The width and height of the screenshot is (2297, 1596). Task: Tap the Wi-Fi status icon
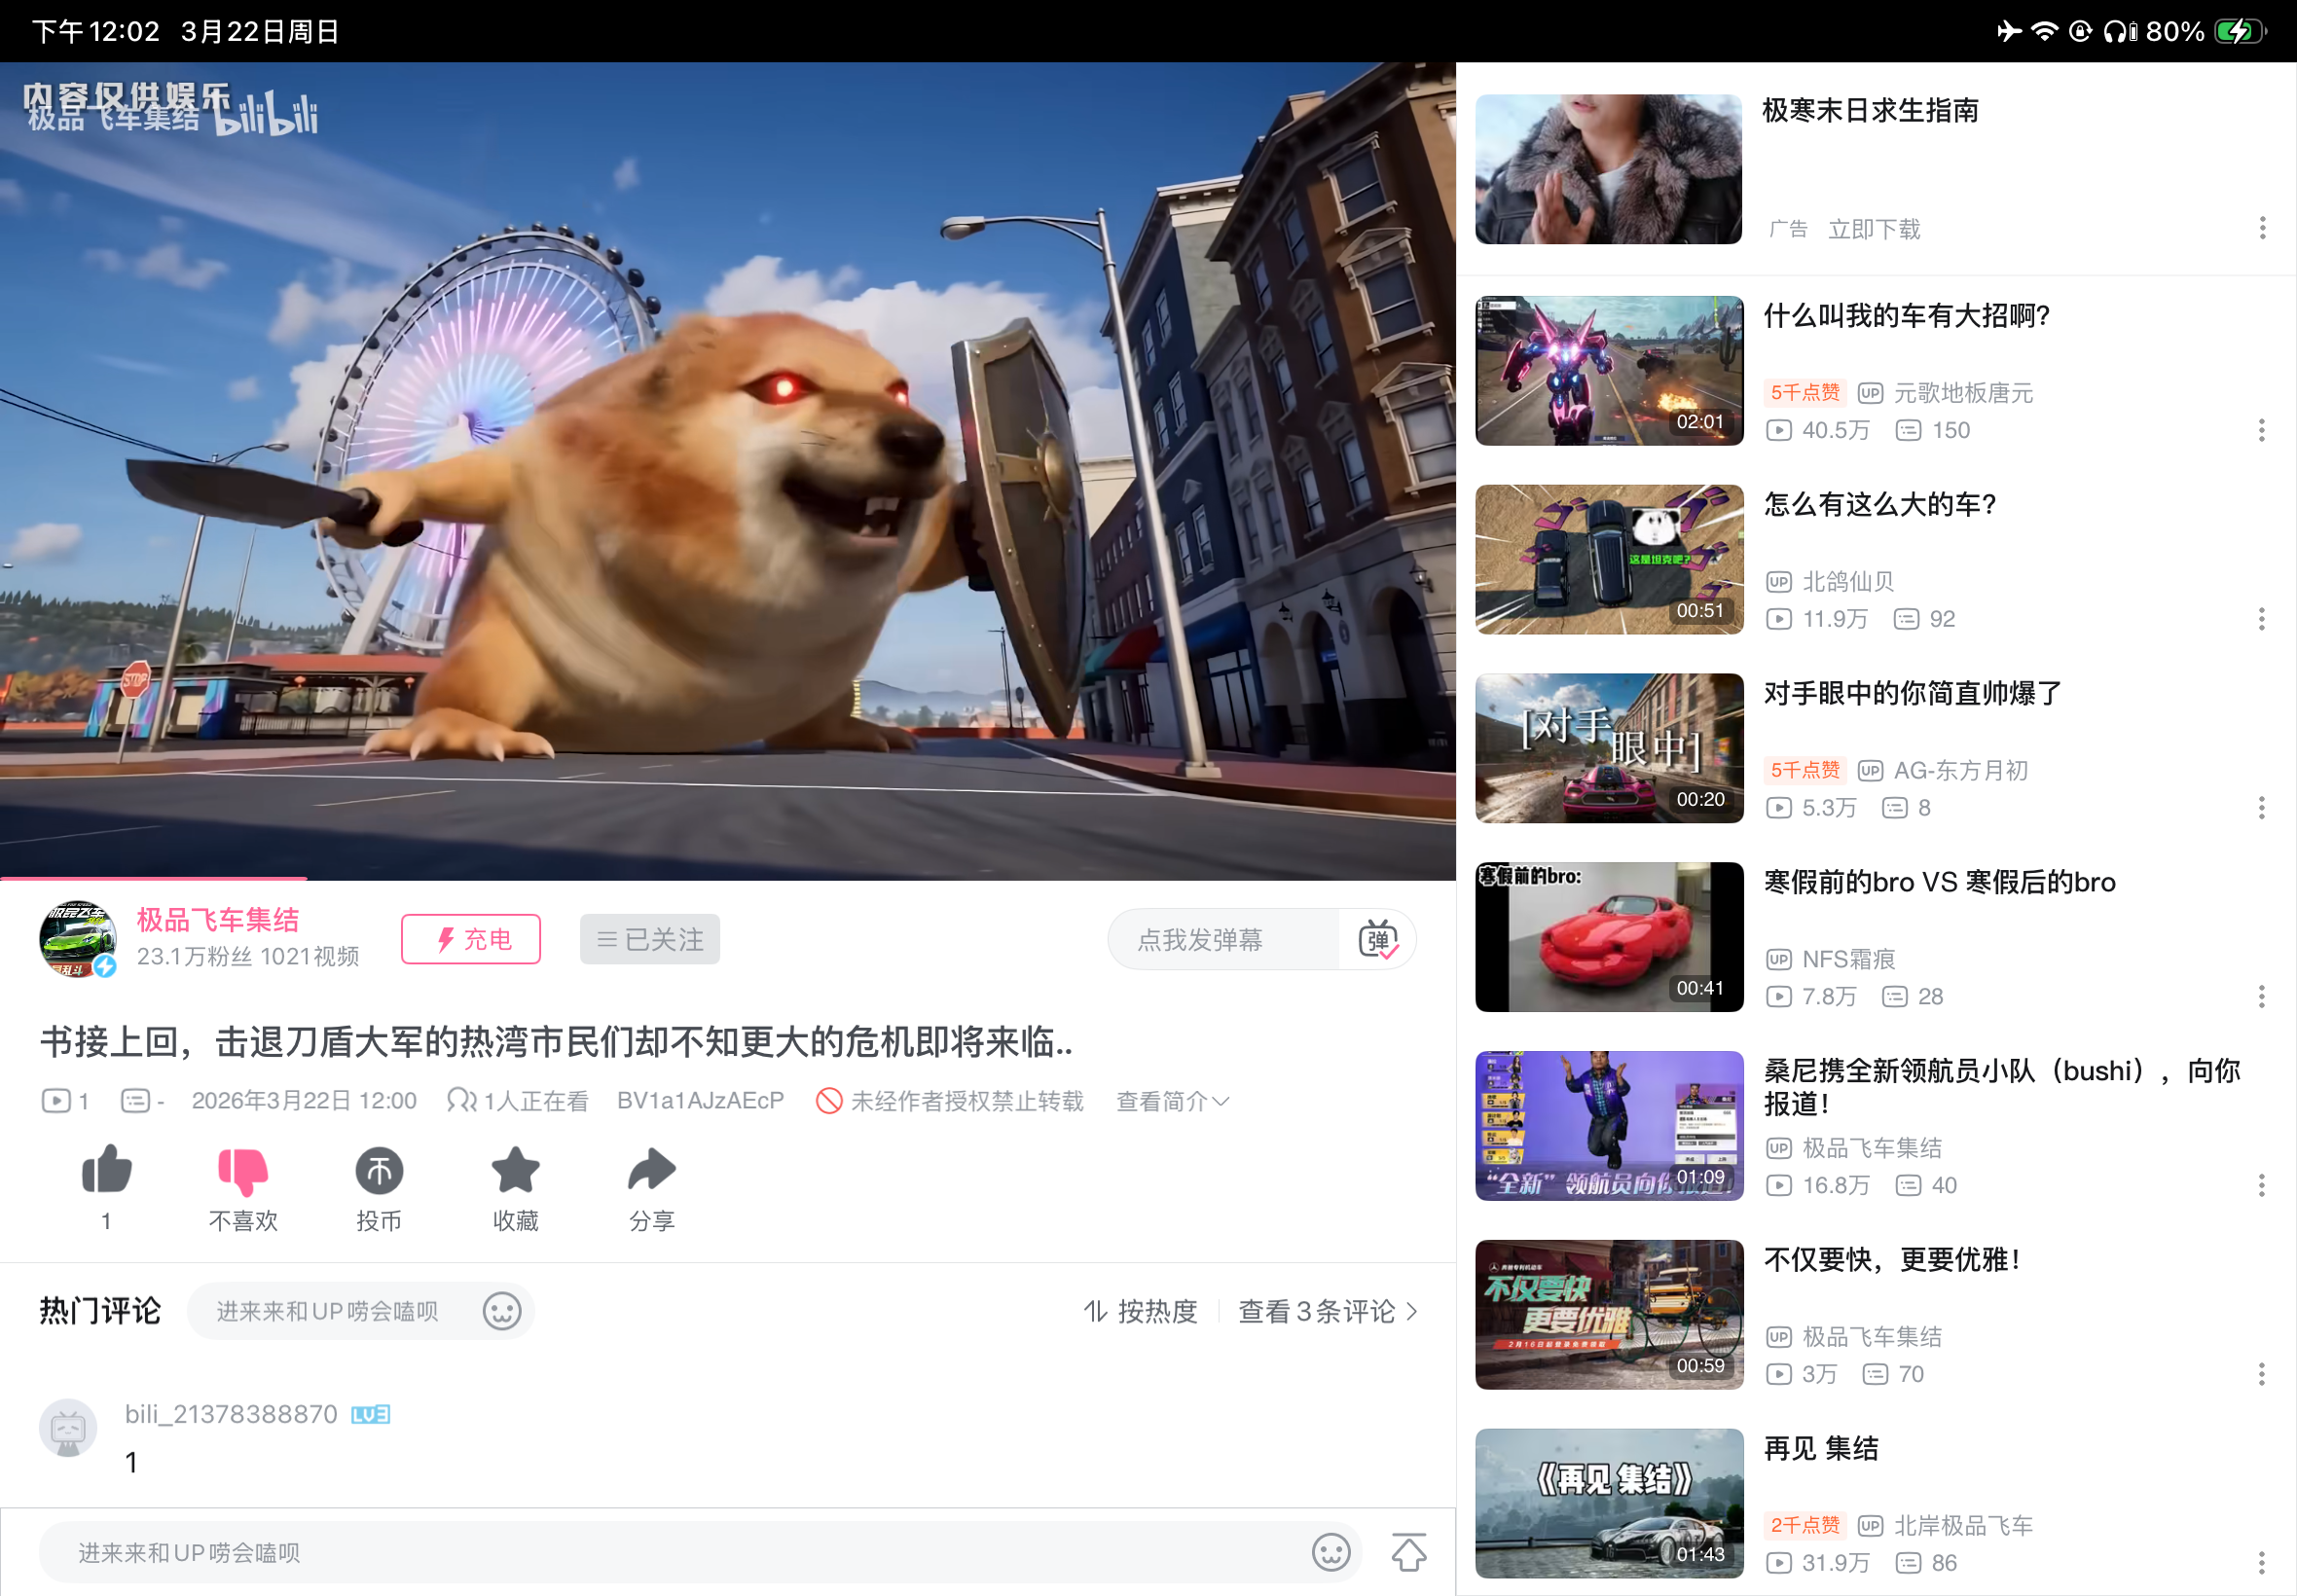[x=2045, y=31]
